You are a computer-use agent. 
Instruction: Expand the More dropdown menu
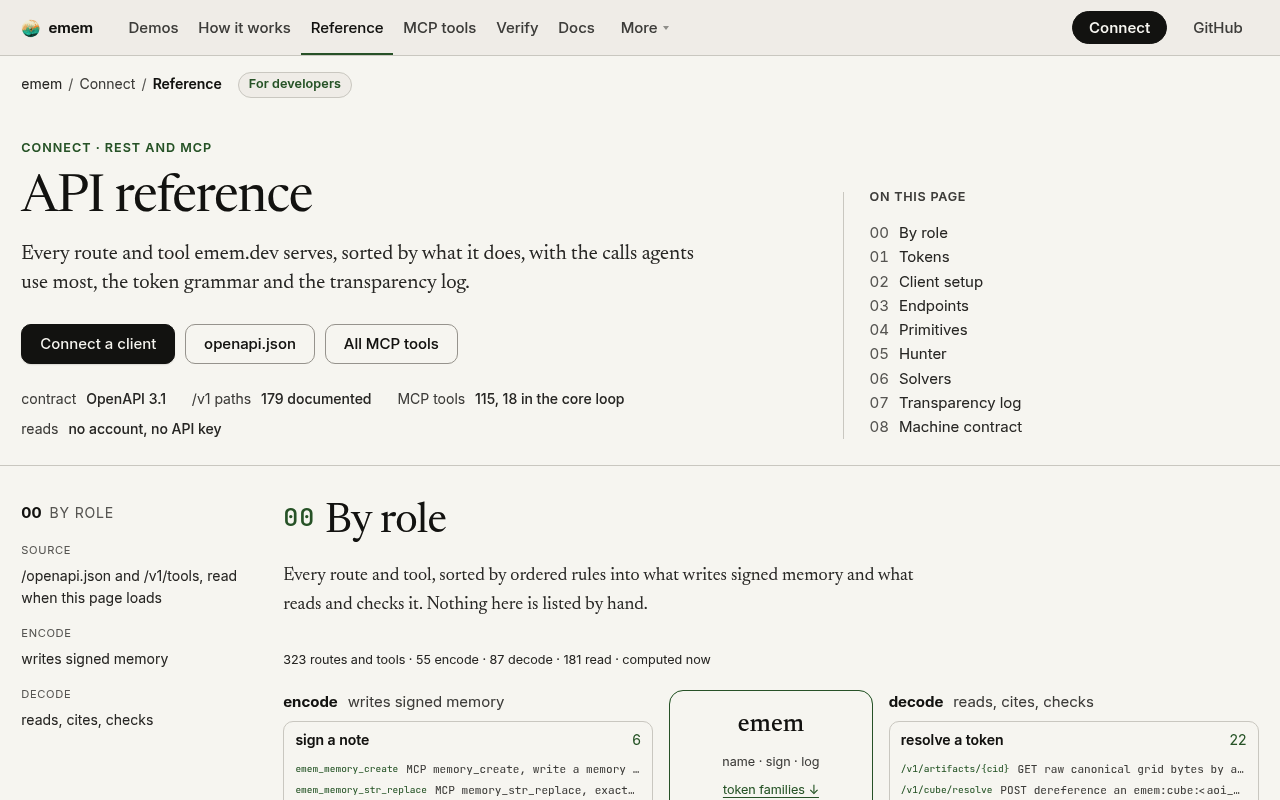tap(645, 28)
